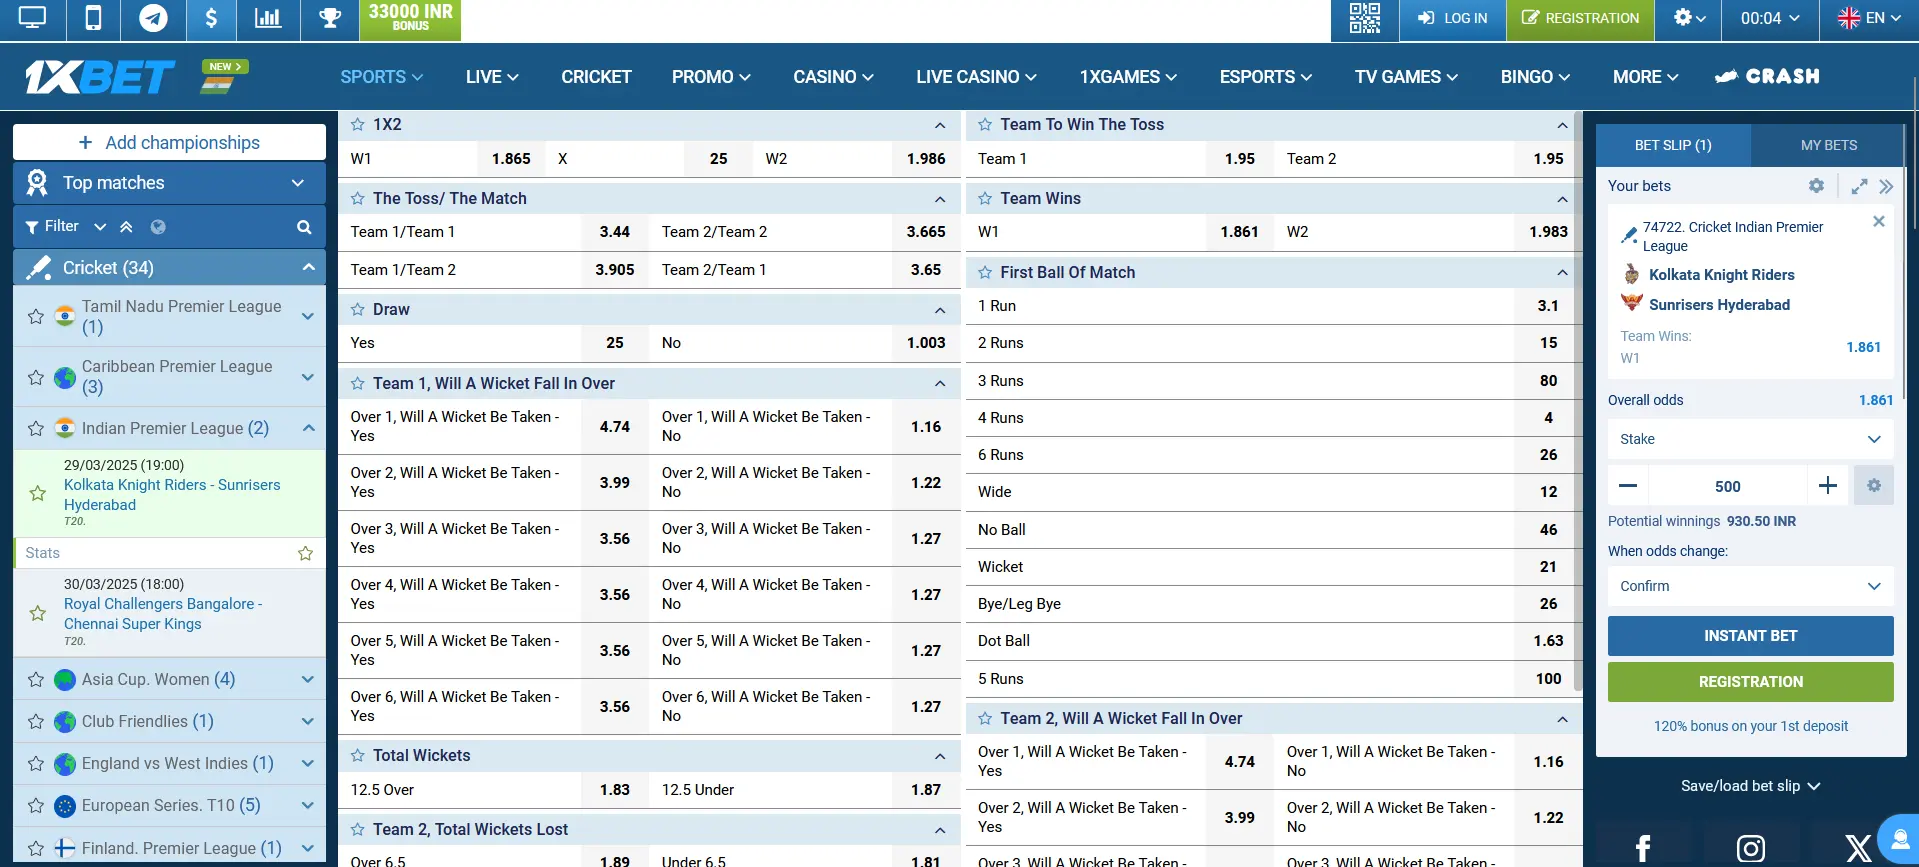Screen dimensions: 1919x867
Task: Open the live chat support bubble
Action: click(x=1898, y=839)
